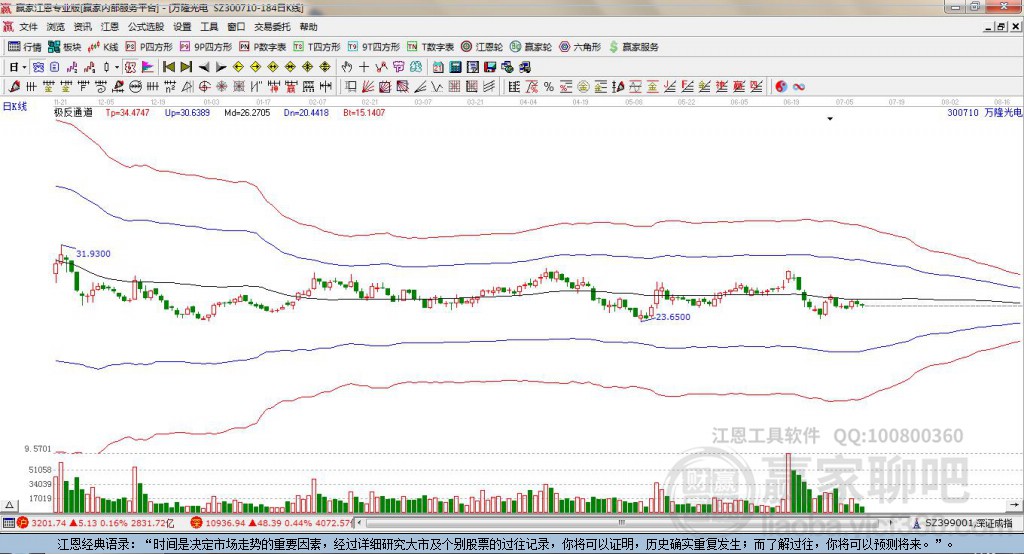Image resolution: width=1024 pixels, height=554 pixels.
Task: Open the 交易委托 menu
Action: click(272, 27)
